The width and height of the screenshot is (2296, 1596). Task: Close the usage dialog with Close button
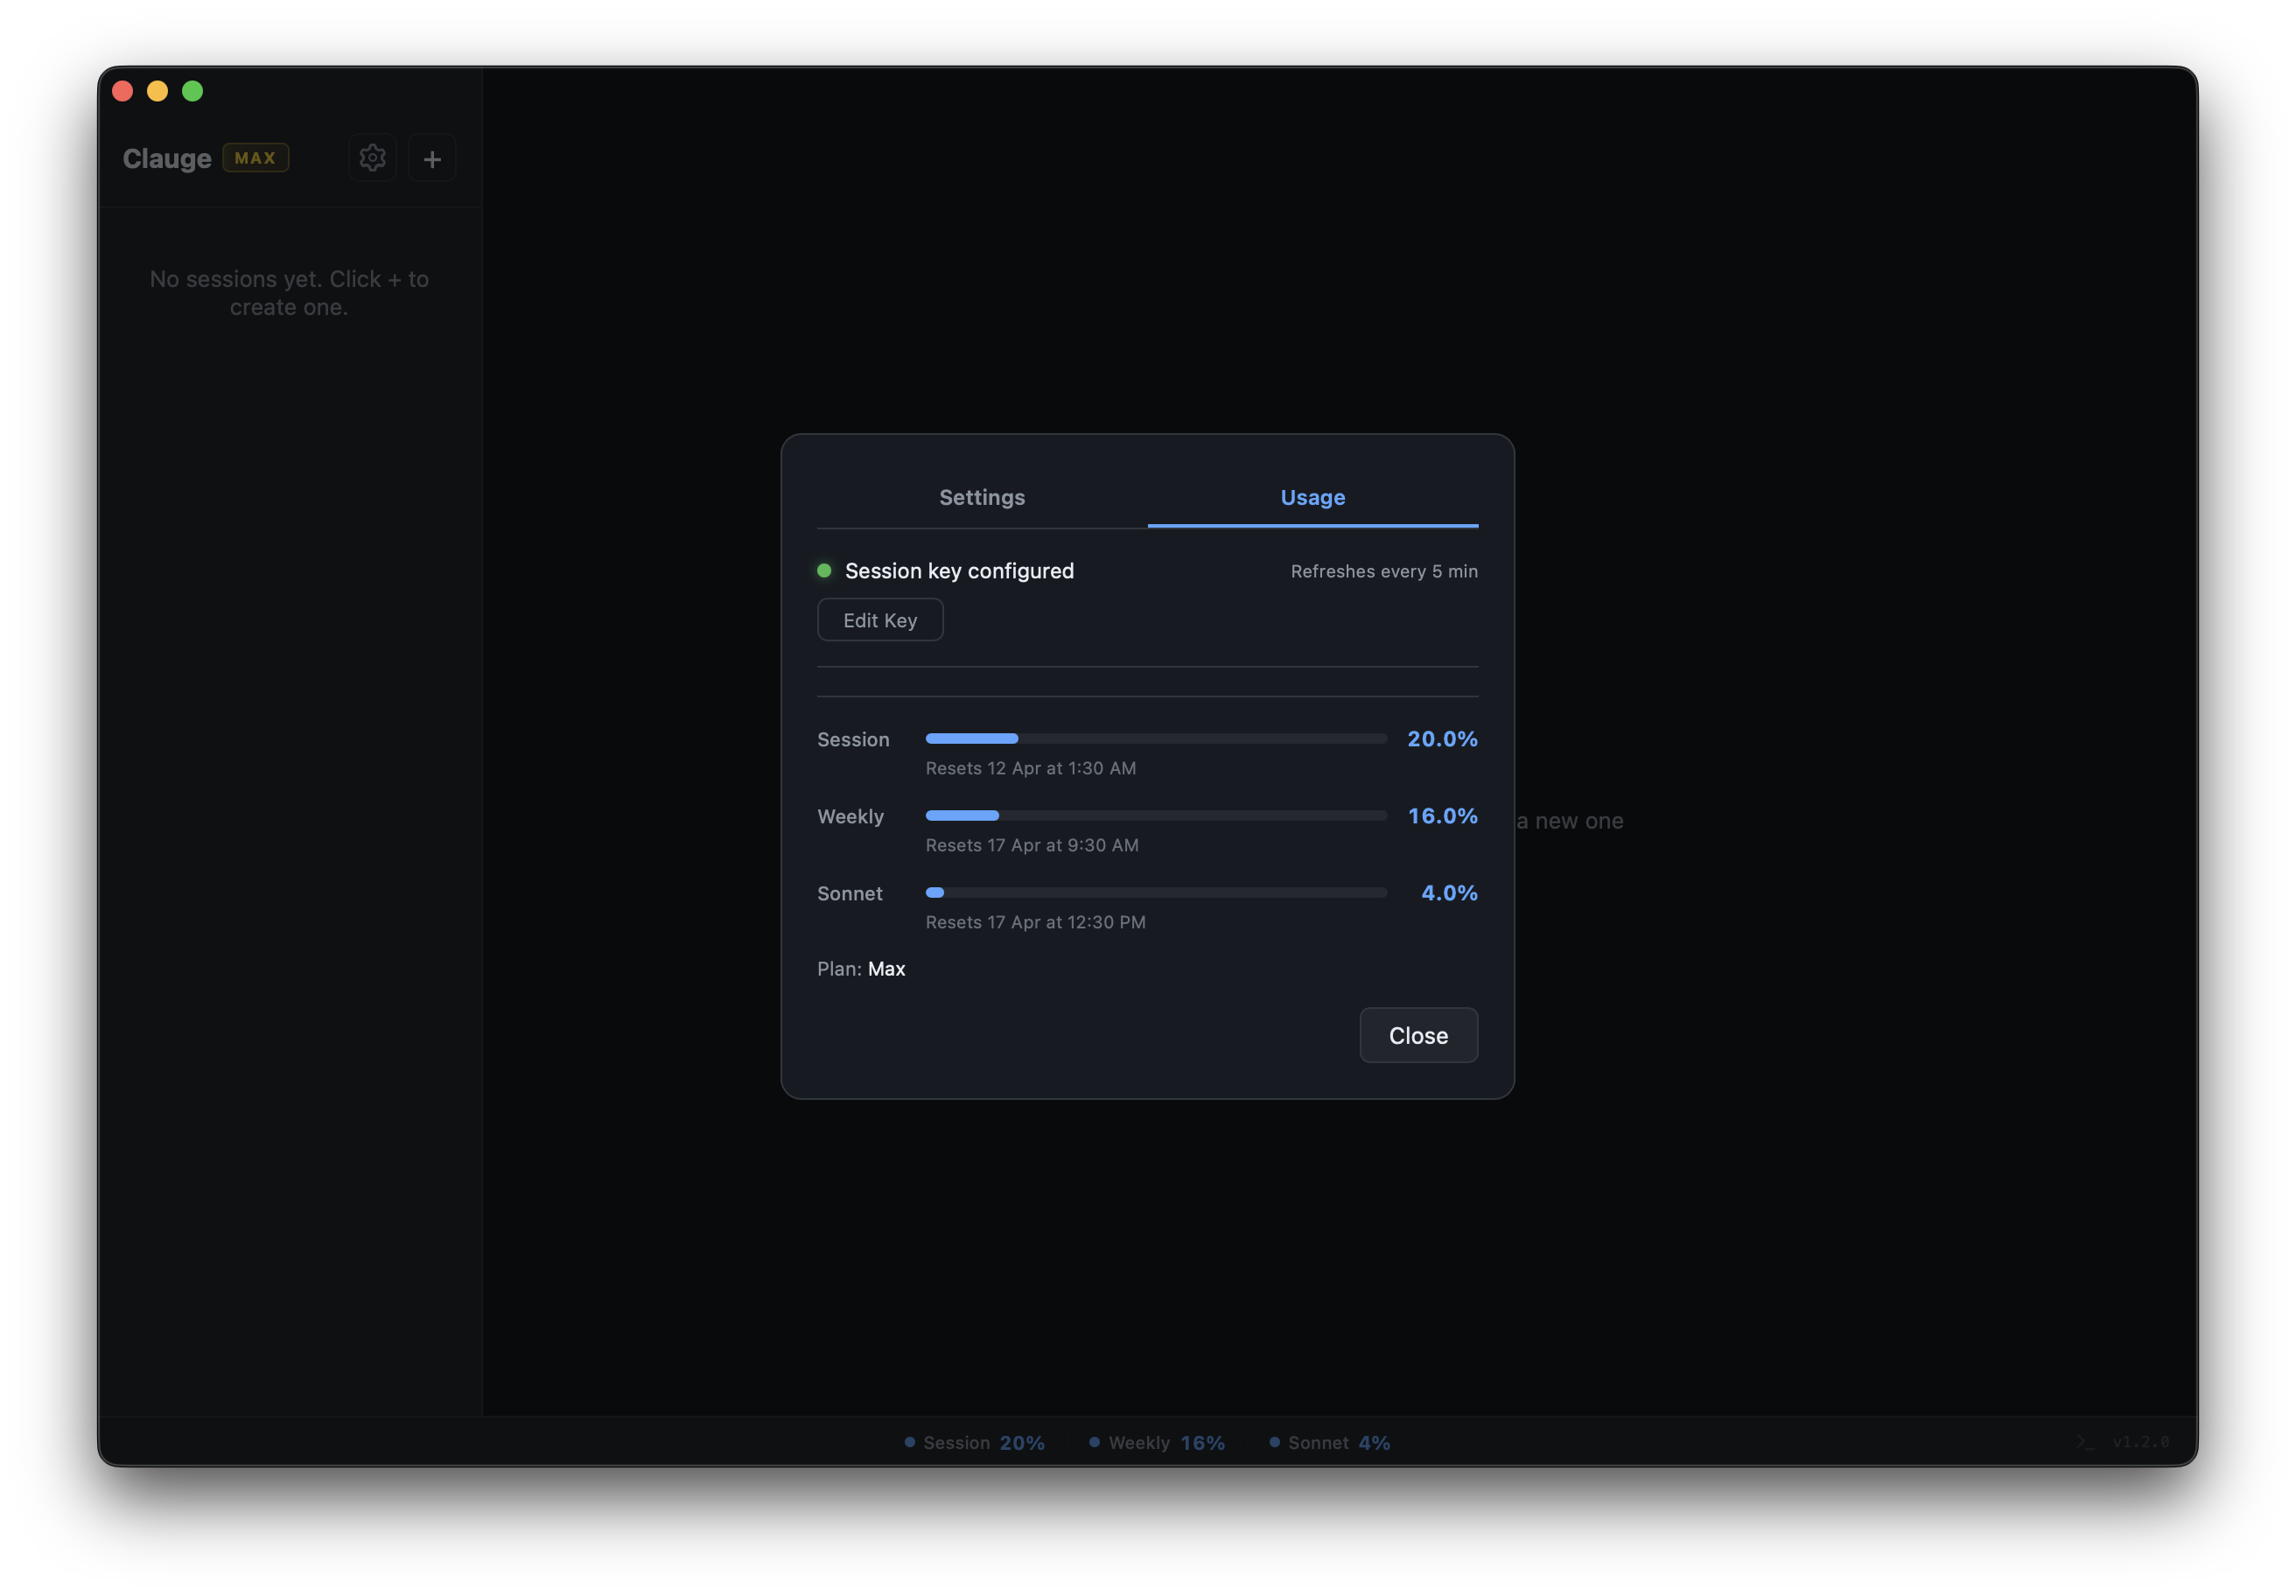[1417, 1035]
